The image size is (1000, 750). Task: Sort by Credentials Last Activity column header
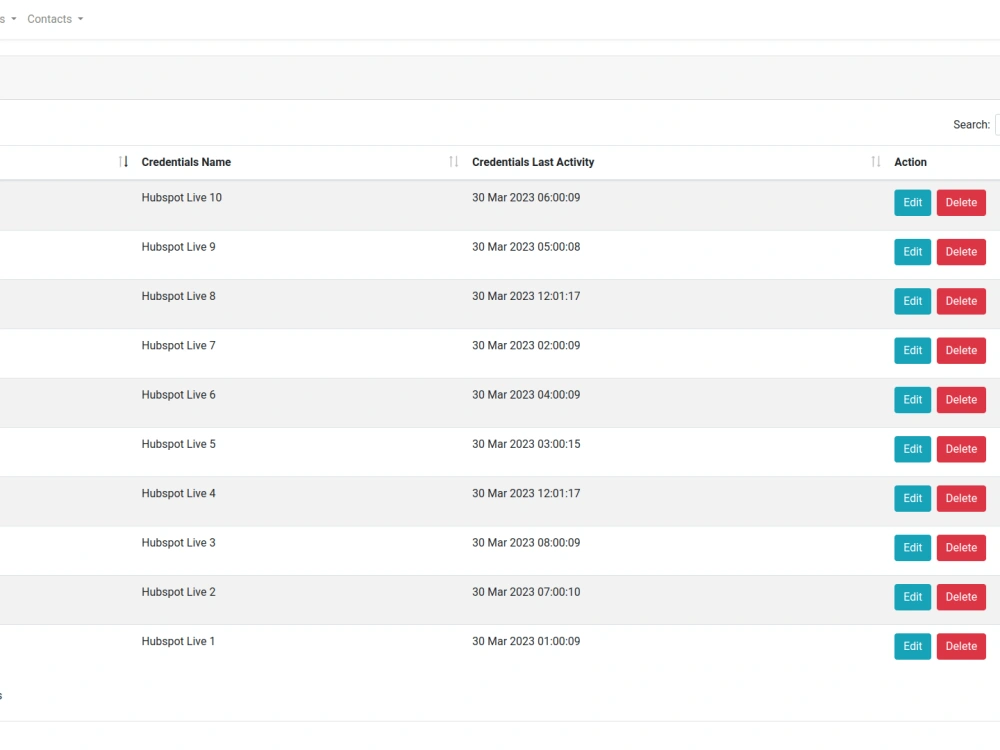pos(533,162)
